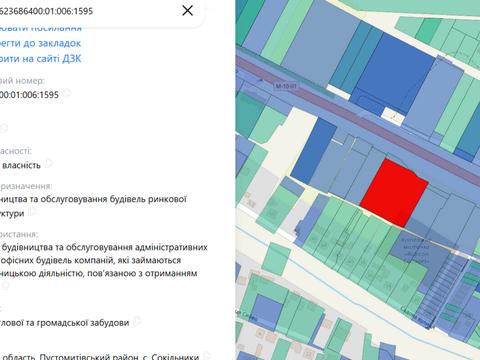This screenshot has width=480, height=360.
Task: Copy icon after 'громадської забудови' text
Action: coord(137,321)
